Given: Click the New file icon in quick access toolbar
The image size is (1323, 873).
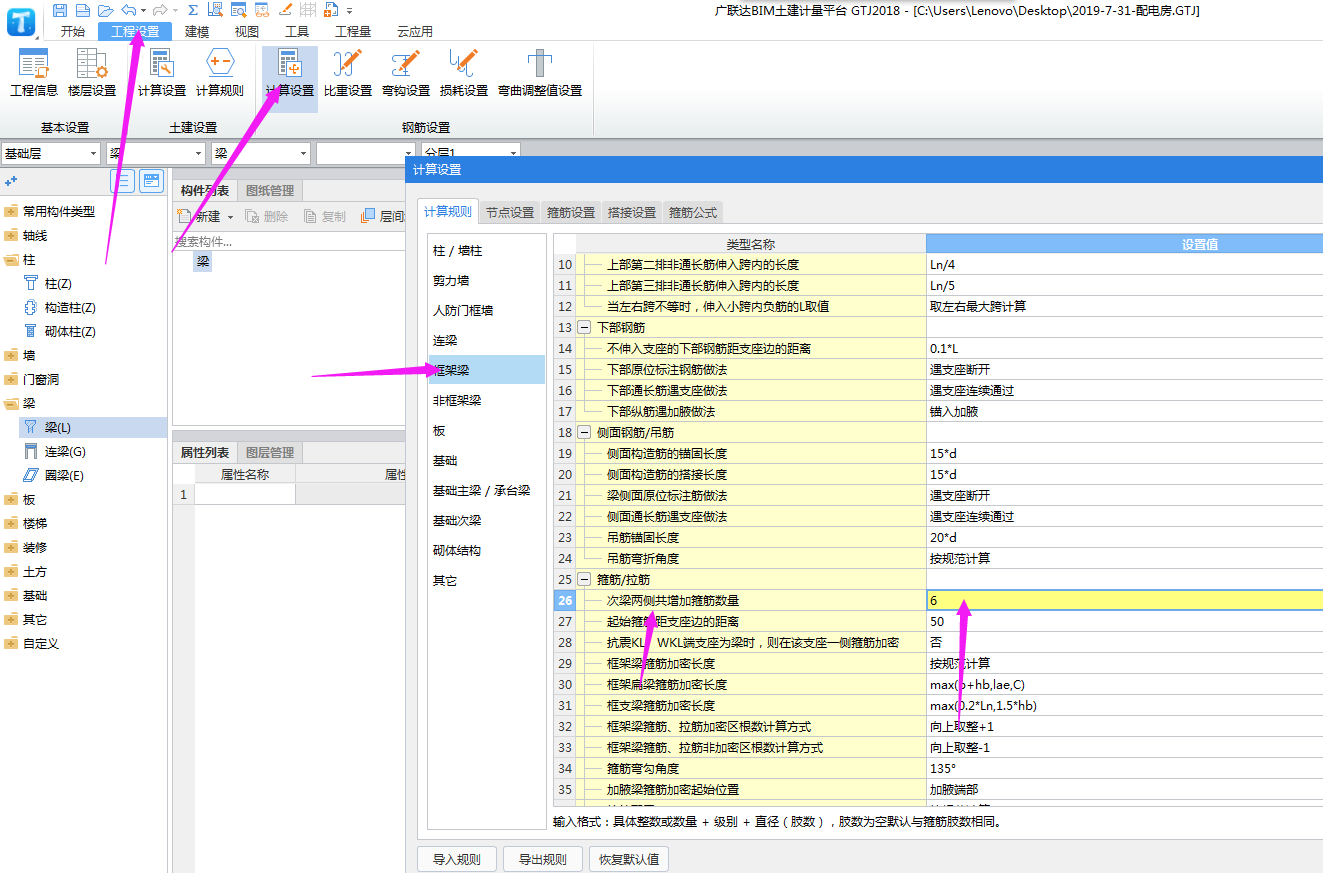Looking at the screenshot, I should (83, 10).
